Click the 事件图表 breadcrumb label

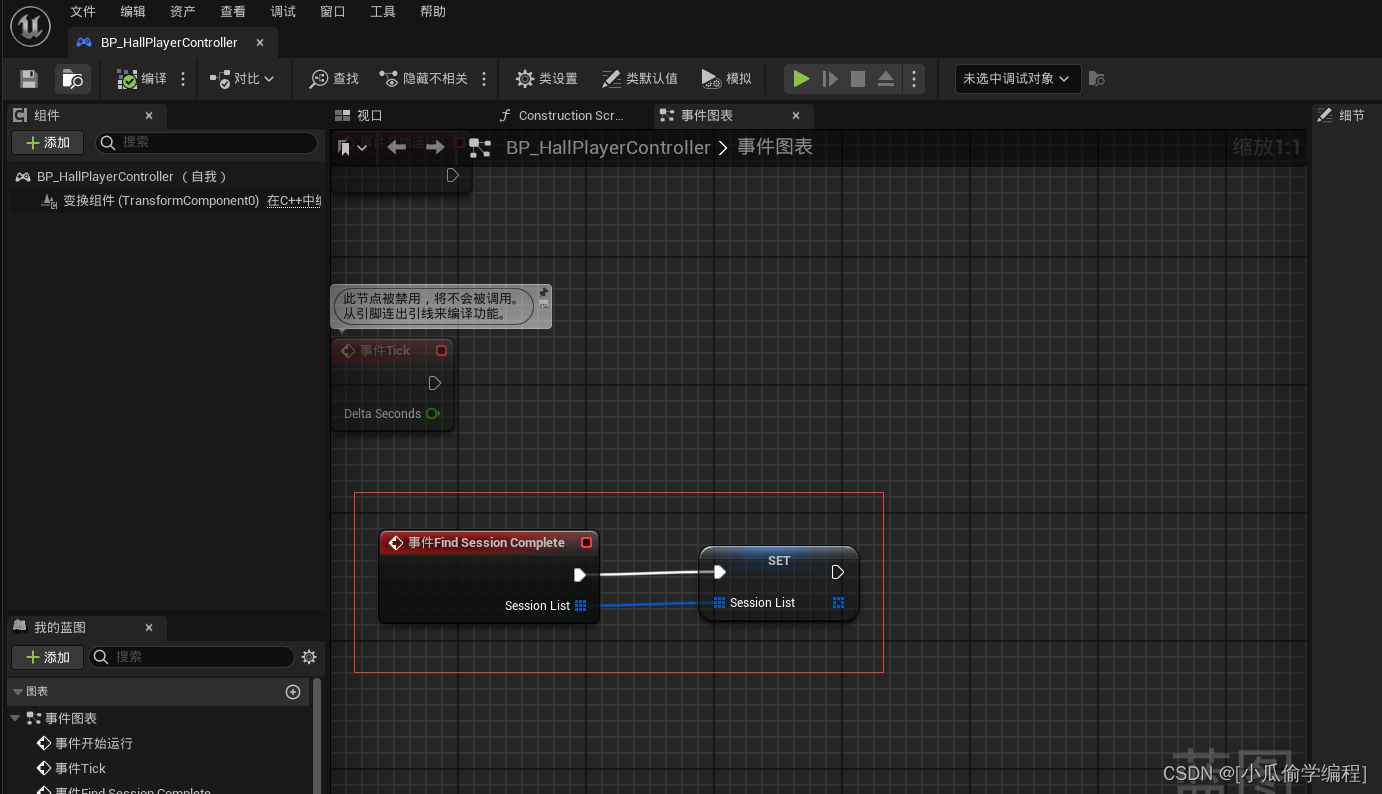pyautogui.click(x=775, y=147)
